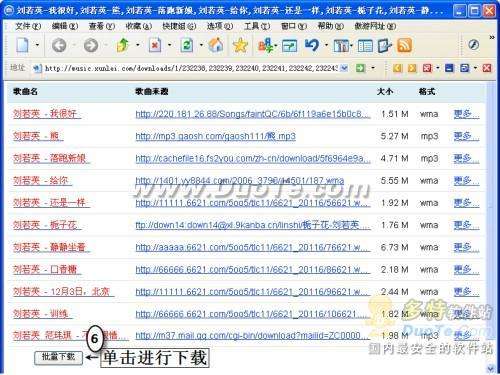Open the orange RSS feed icon
500x375 pixels.
[x=404, y=45]
